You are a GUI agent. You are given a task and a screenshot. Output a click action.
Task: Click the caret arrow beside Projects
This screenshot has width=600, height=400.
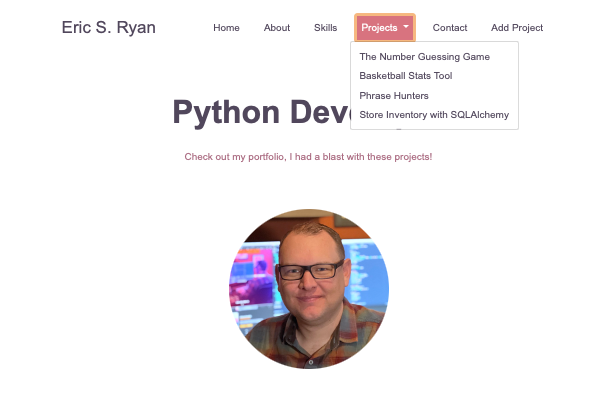tap(406, 27)
